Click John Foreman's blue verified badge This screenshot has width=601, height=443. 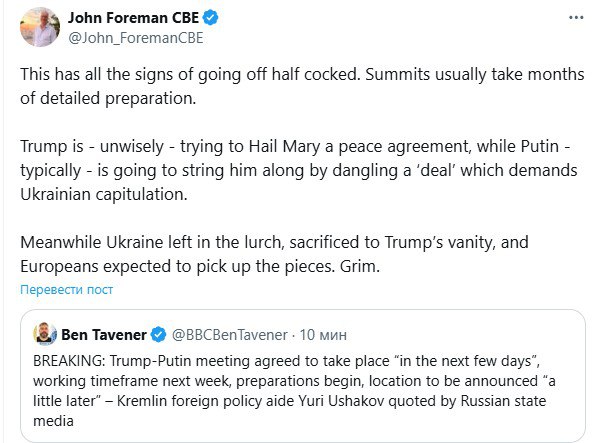point(210,18)
